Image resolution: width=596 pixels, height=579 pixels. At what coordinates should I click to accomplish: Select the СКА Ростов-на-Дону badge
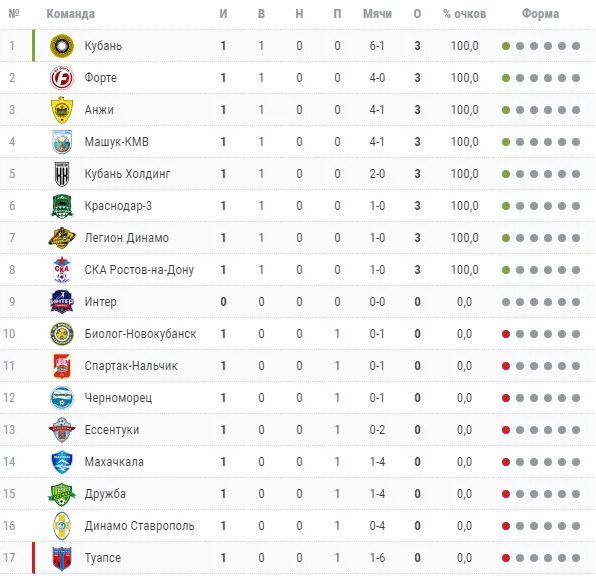tap(62, 270)
